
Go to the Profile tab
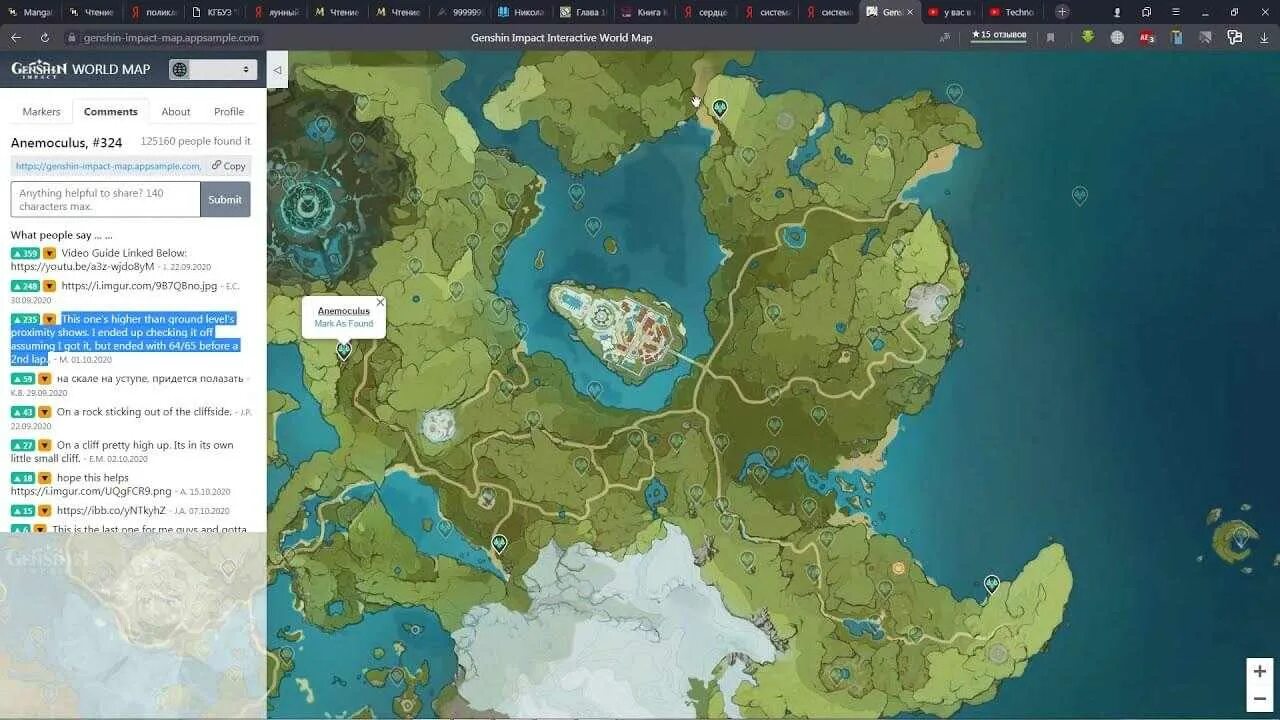[x=229, y=112]
